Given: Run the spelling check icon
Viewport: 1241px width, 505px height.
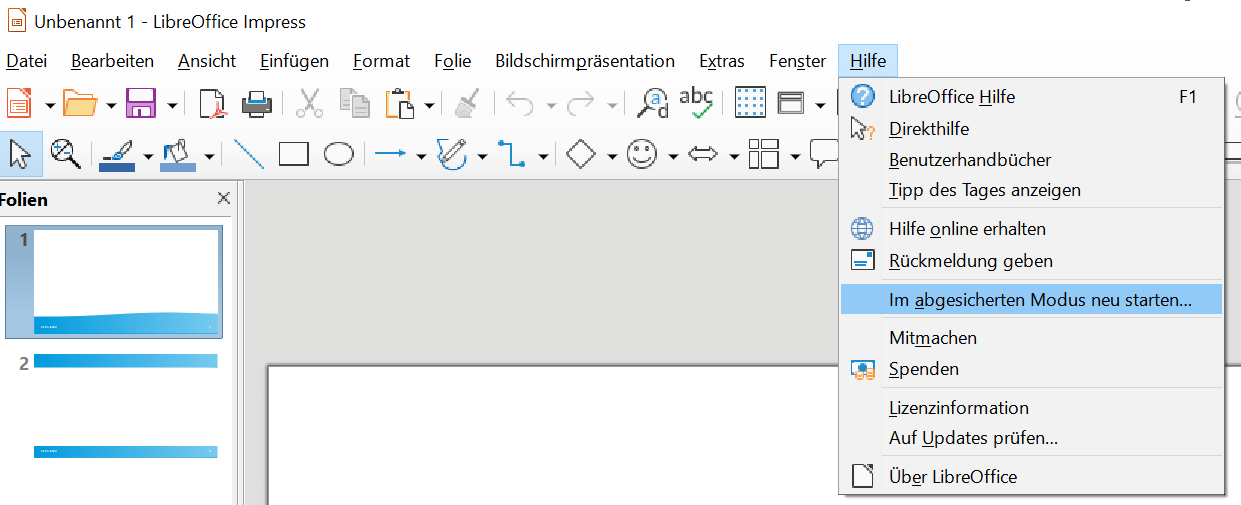Looking at the screenshot, I should click(x=696, y=103).
